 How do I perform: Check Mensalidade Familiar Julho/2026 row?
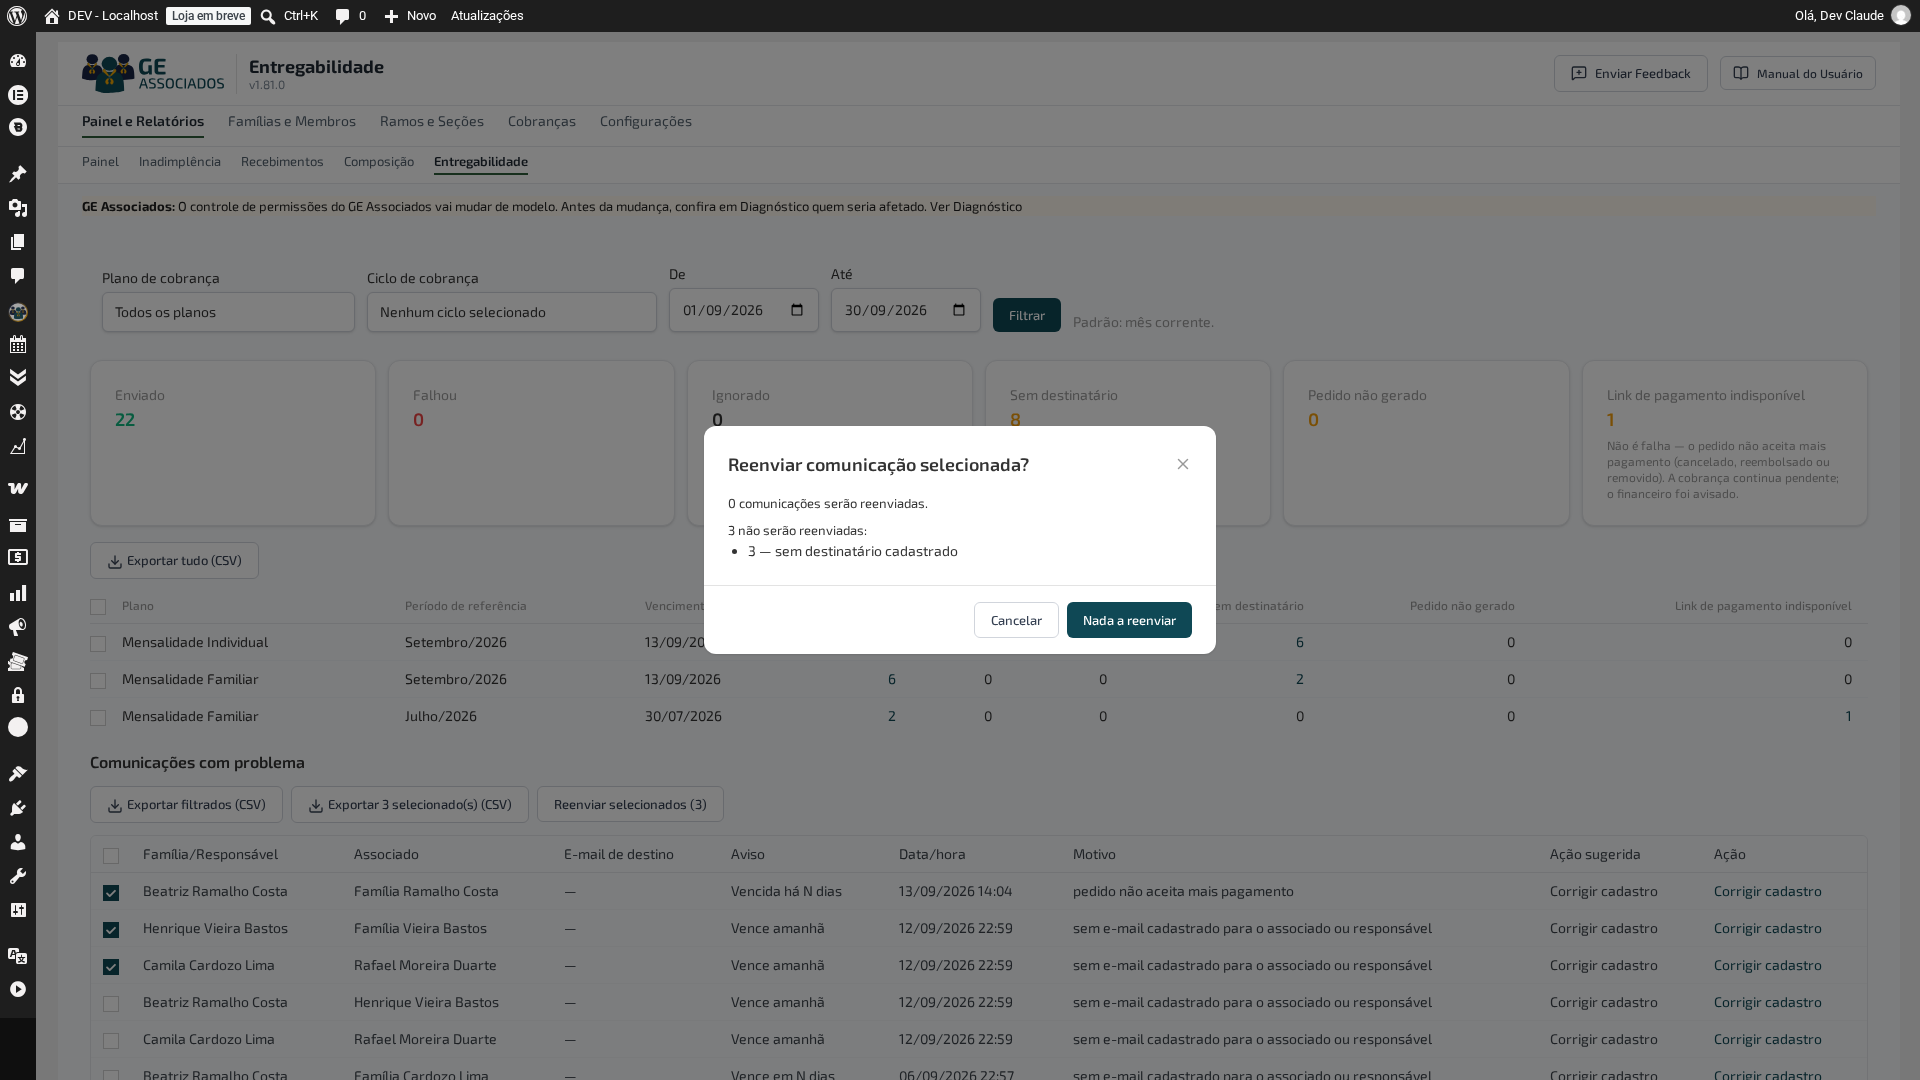(98, 718)
